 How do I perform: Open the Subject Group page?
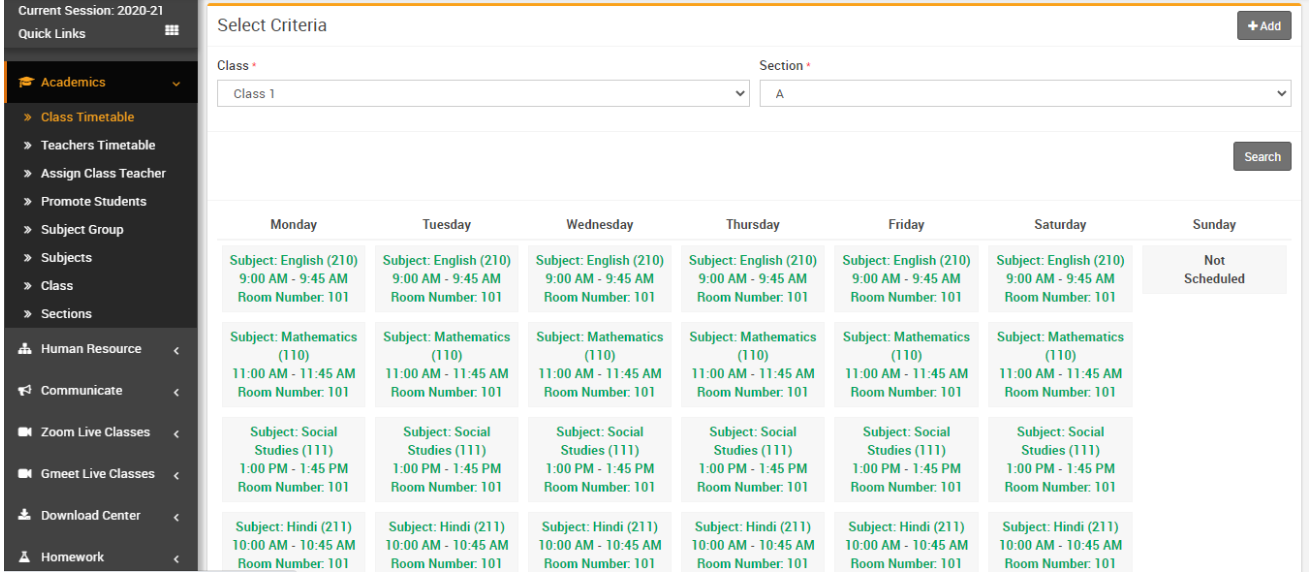click(82, 229)
